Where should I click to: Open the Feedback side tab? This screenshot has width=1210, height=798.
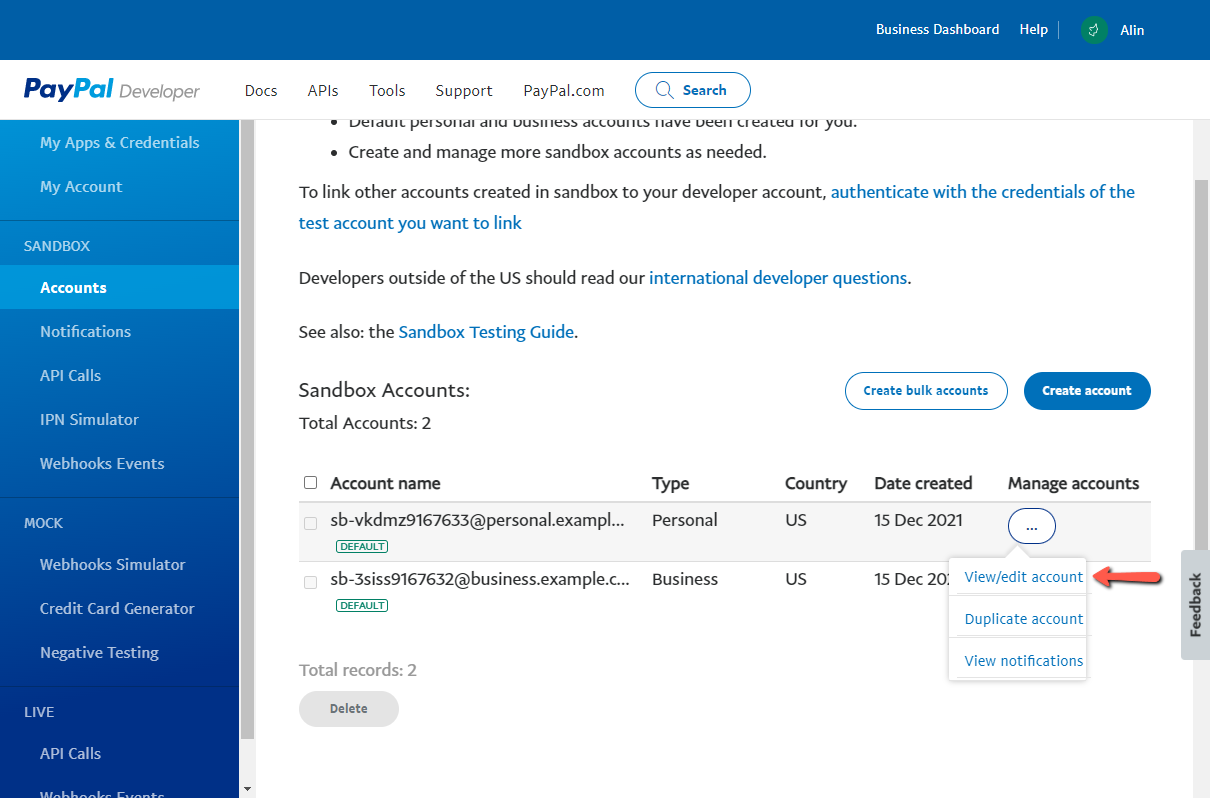tap(1195, 604)
